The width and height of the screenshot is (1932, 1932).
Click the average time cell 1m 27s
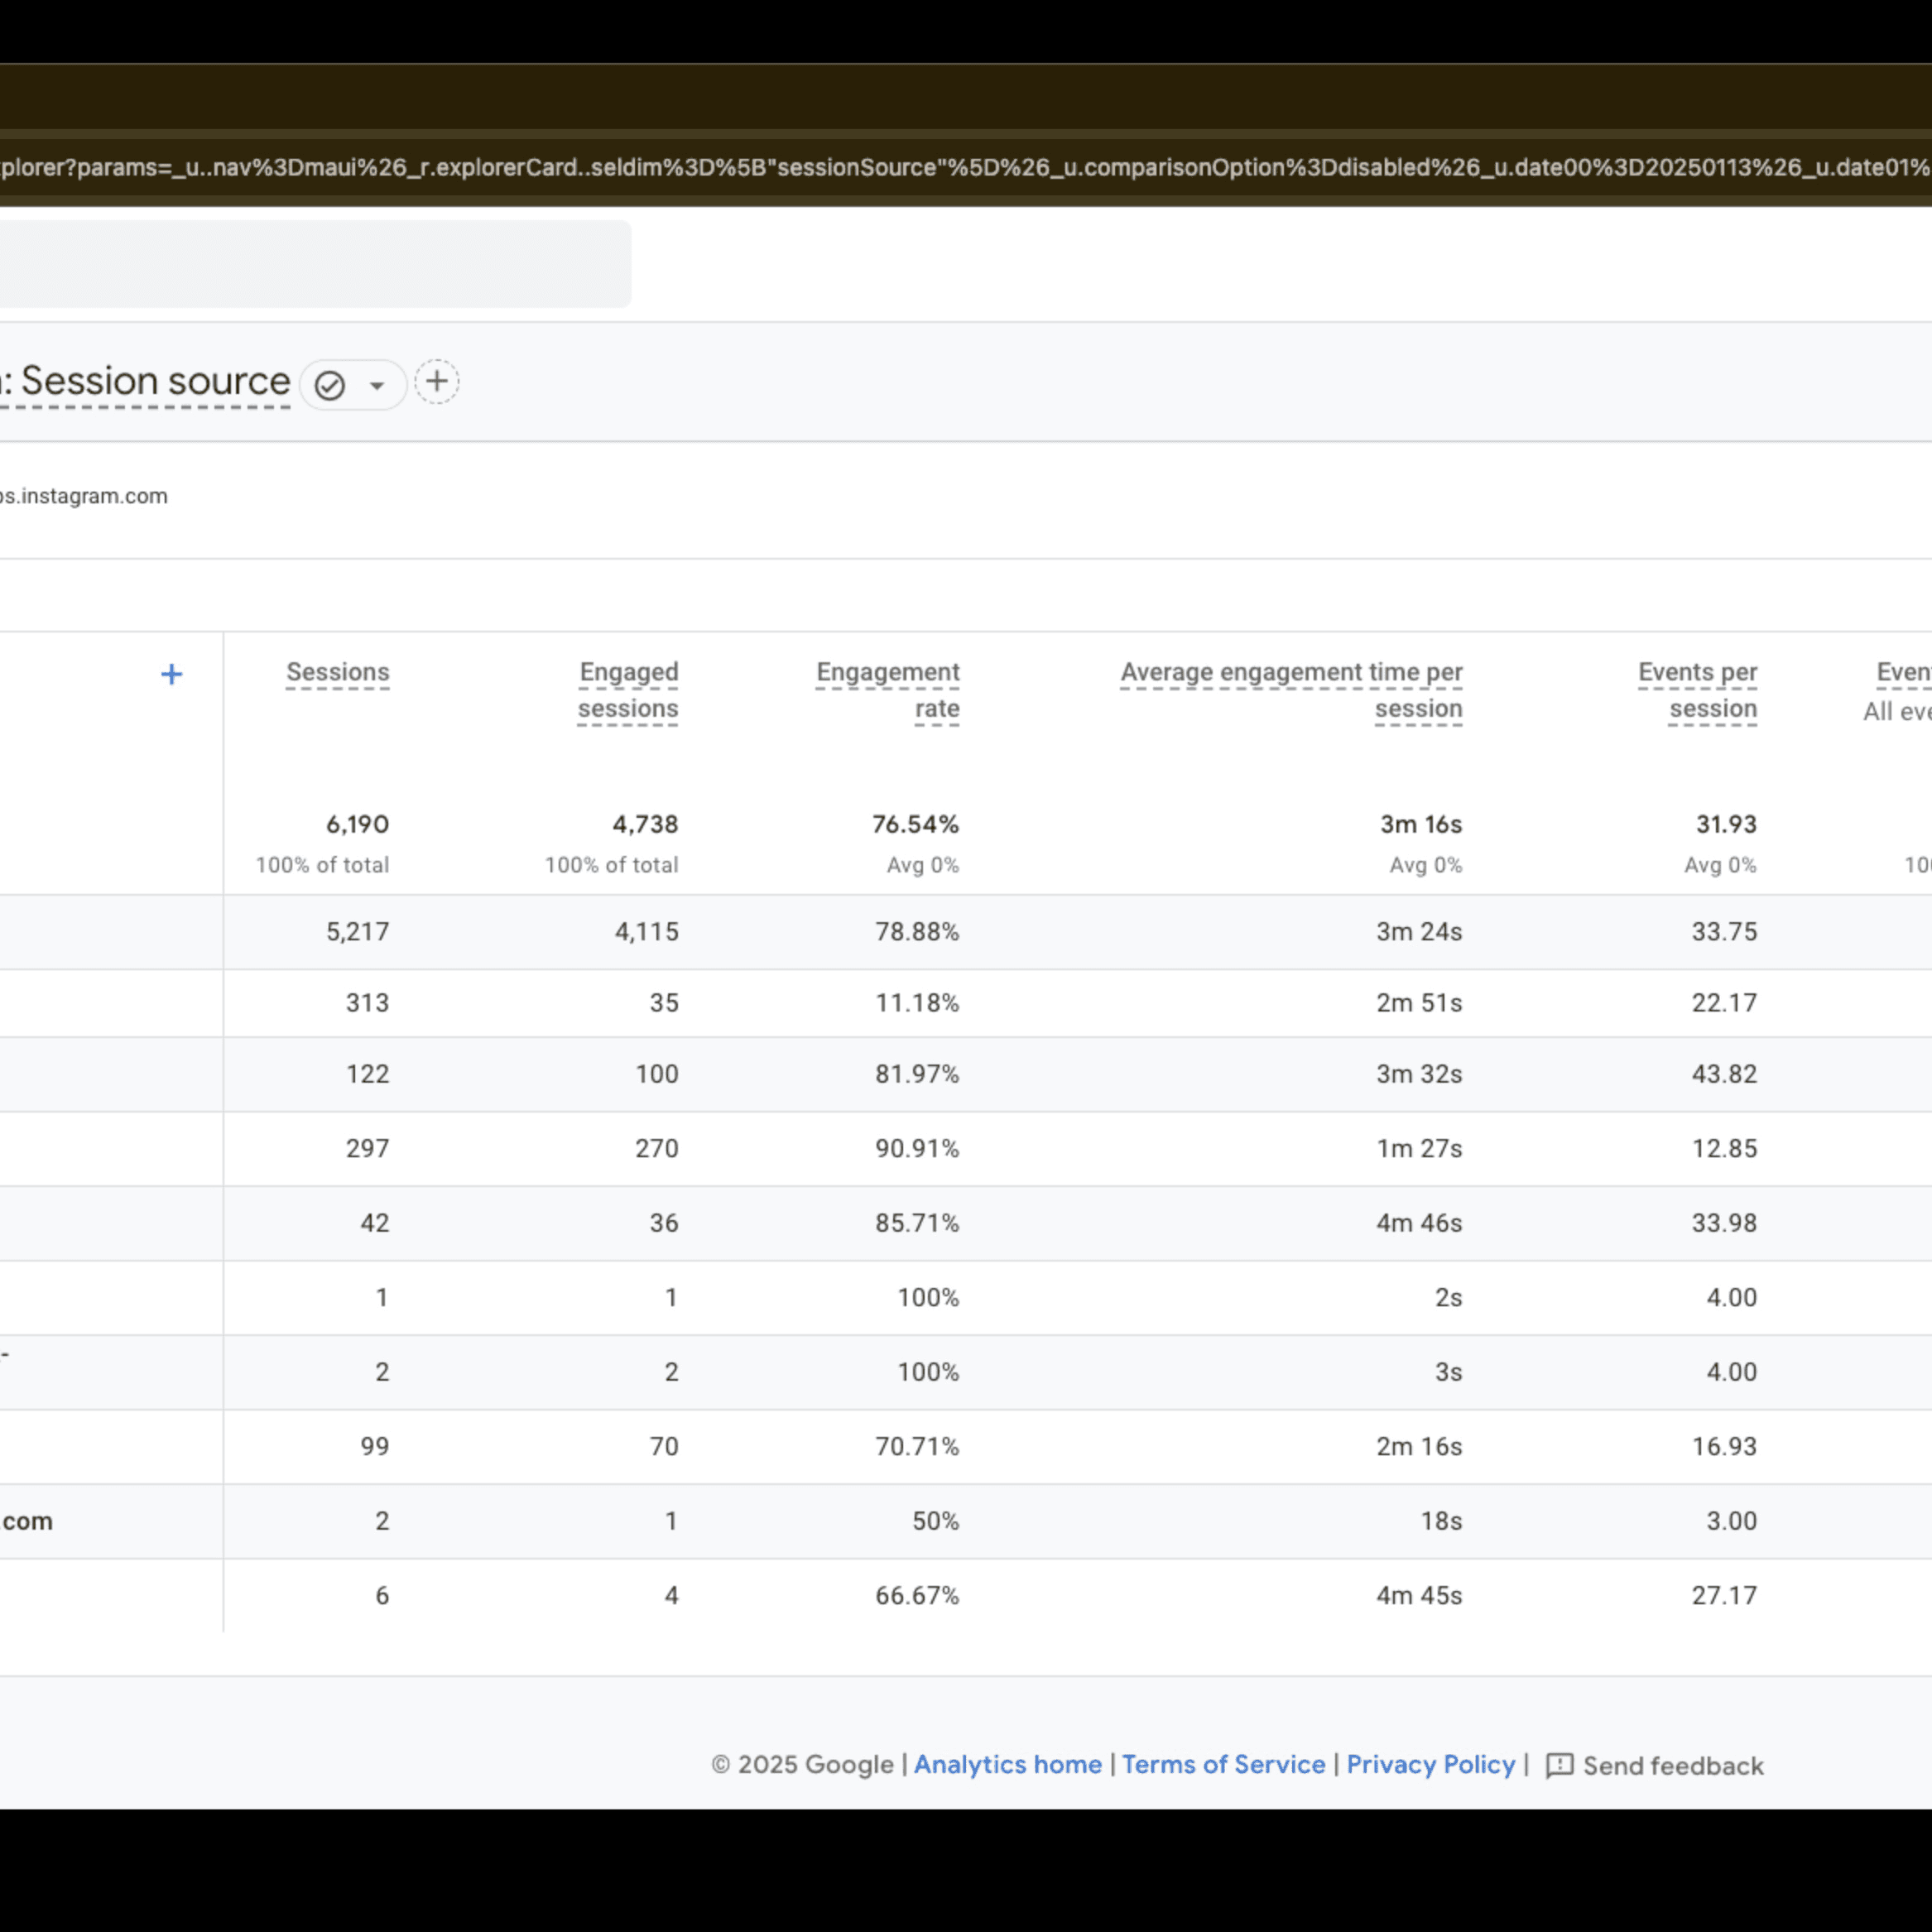[1419, 1148]
